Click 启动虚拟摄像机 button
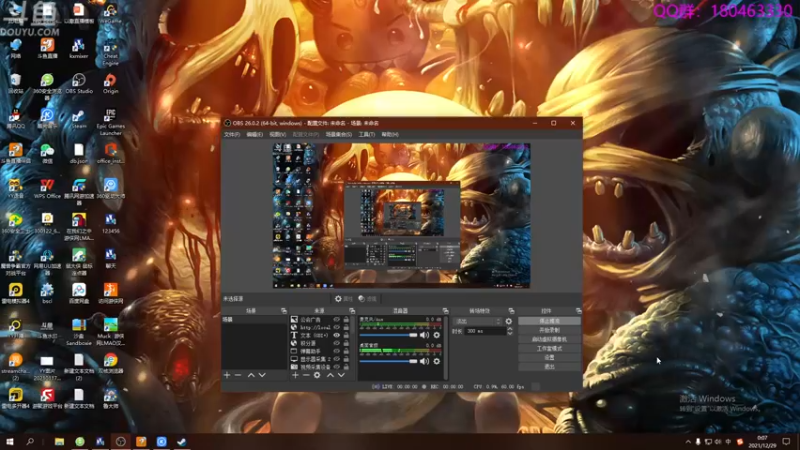800x450 pixels. (549, 339)
